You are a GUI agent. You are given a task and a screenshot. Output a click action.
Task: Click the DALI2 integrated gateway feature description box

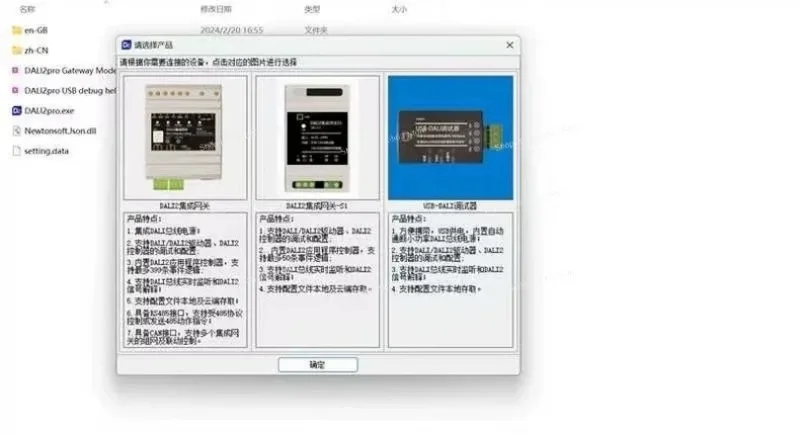point(185,280)
